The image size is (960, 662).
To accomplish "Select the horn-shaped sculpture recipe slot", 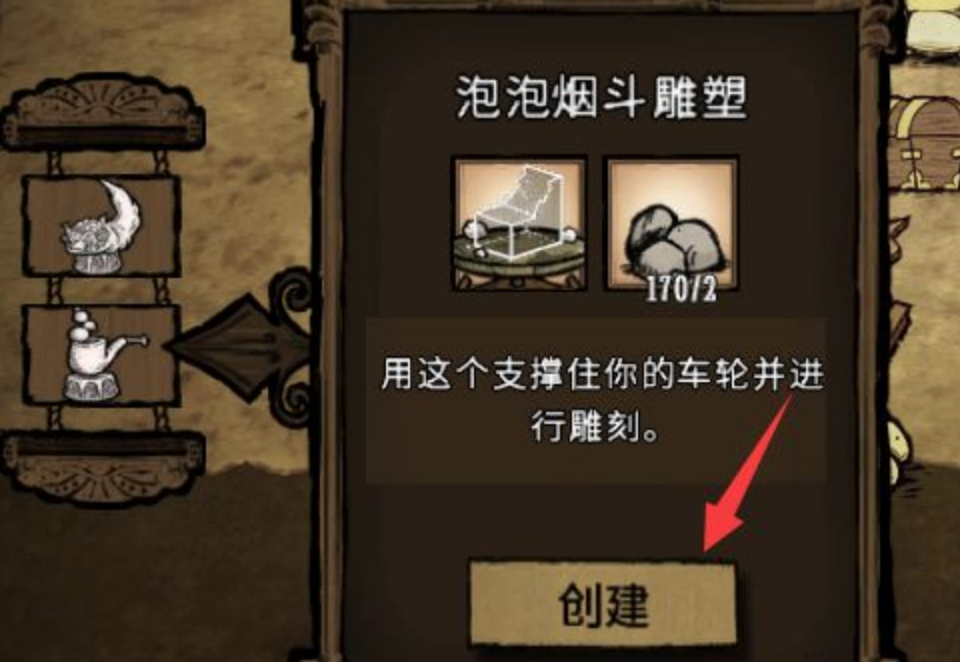I will pos(102,225).
